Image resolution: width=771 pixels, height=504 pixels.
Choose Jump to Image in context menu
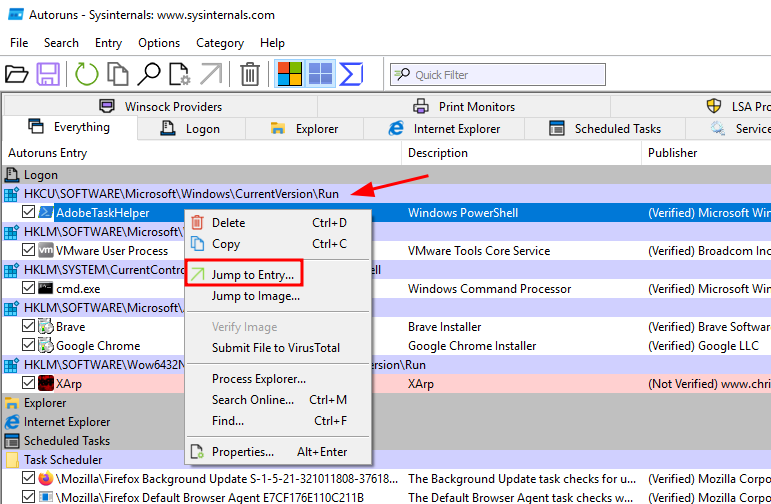pyautogui.click(x=278, y=296)
